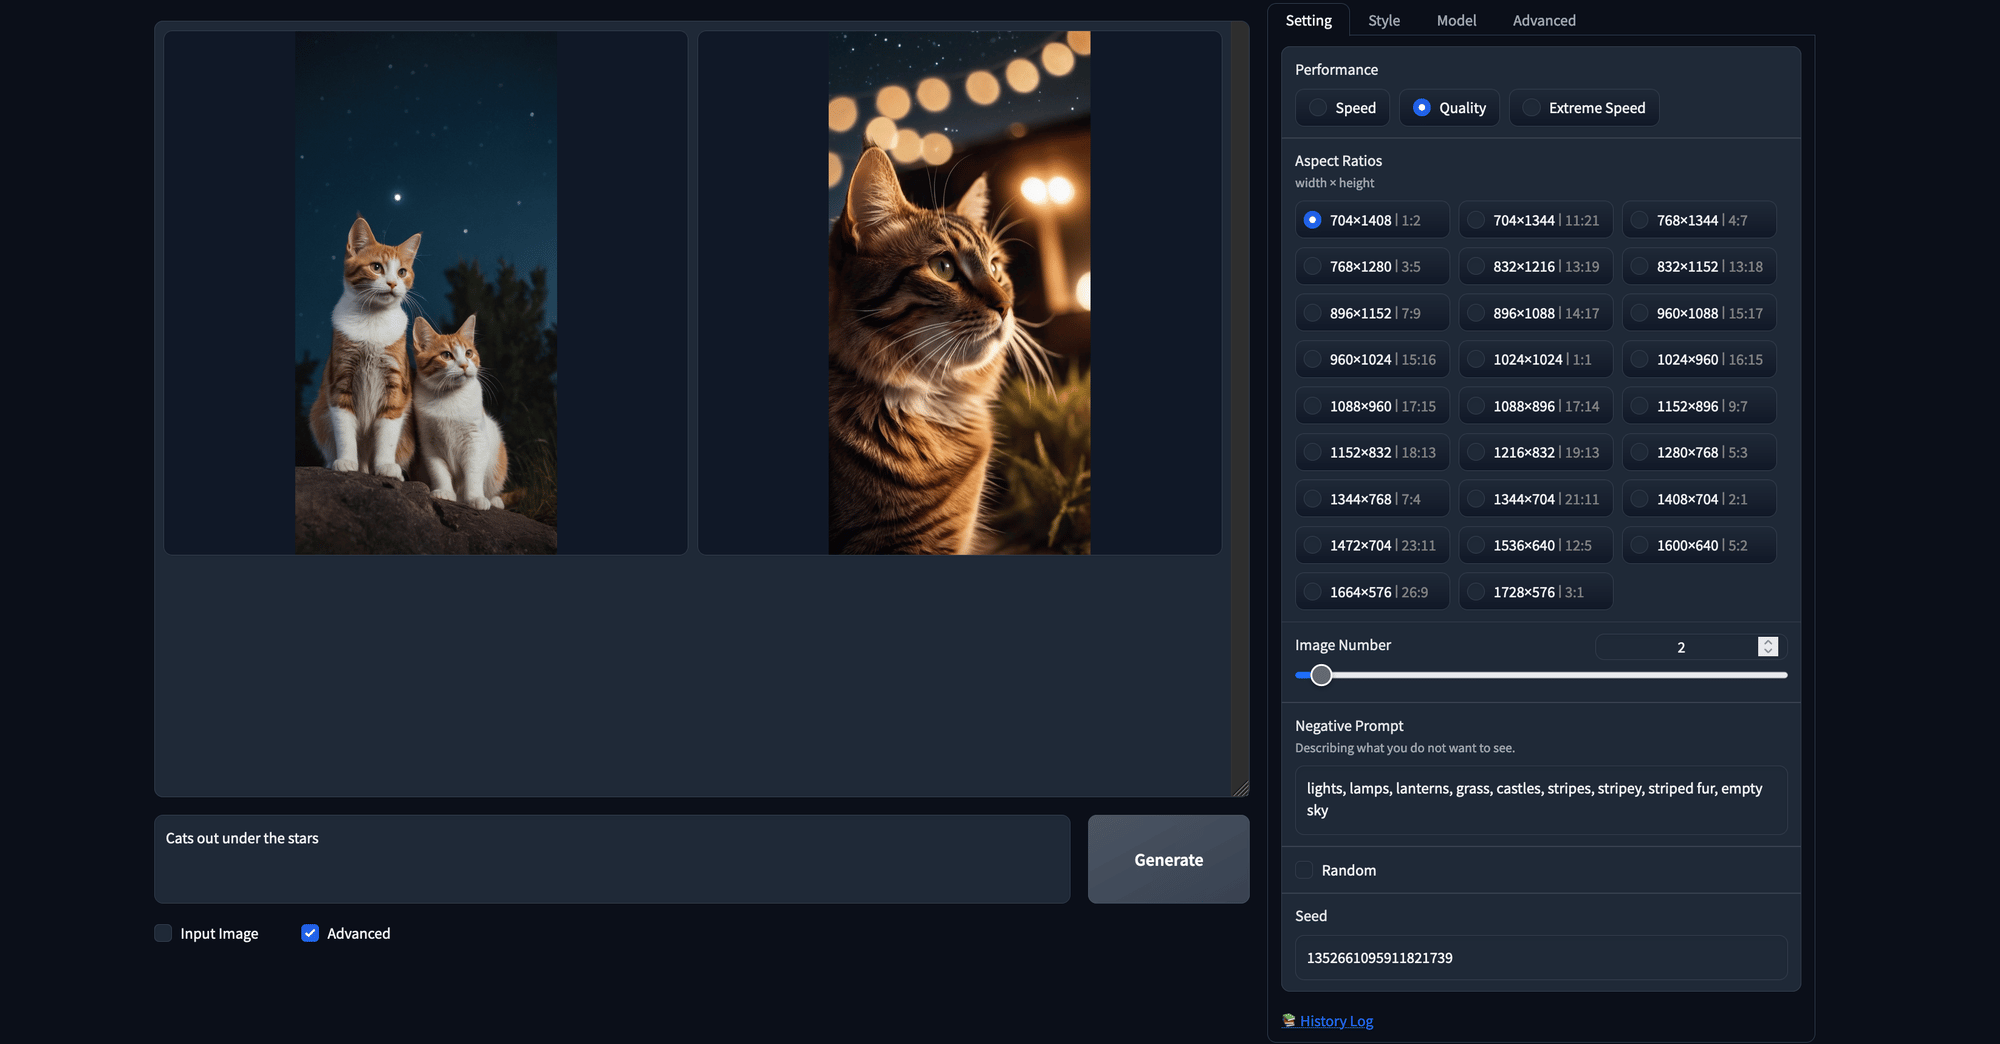Open the two cats on rock thumbnail
The image size is (2000, 1044).
point(426,293)
